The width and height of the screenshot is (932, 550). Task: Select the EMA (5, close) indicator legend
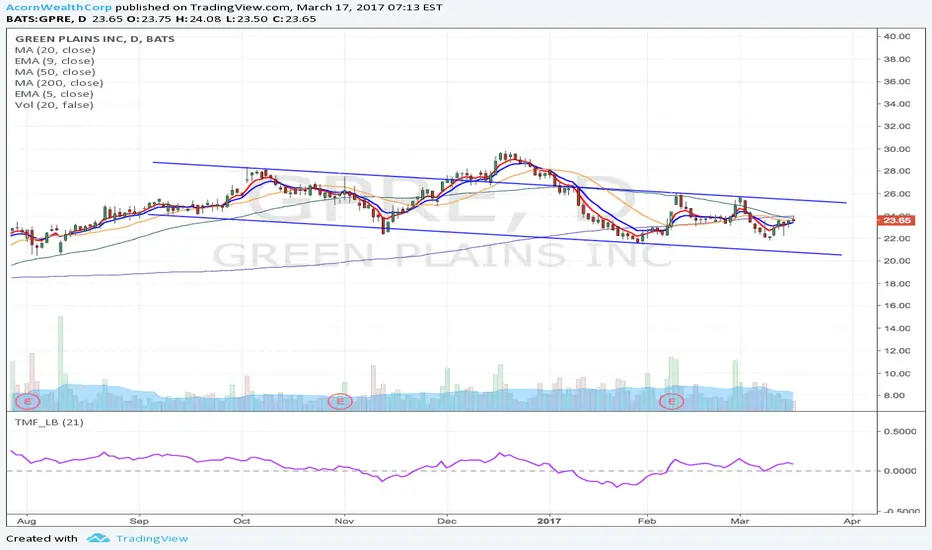point(54,94)
